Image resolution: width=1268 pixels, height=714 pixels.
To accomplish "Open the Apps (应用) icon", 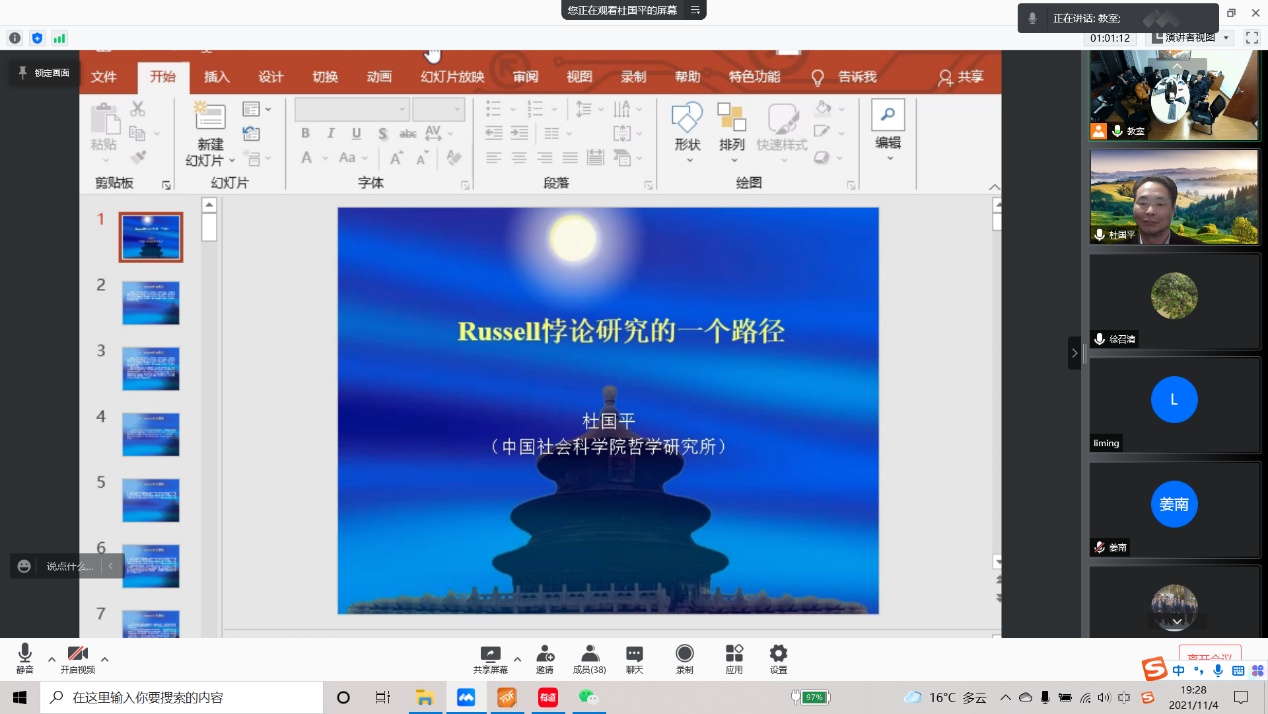I will [734, 658].
